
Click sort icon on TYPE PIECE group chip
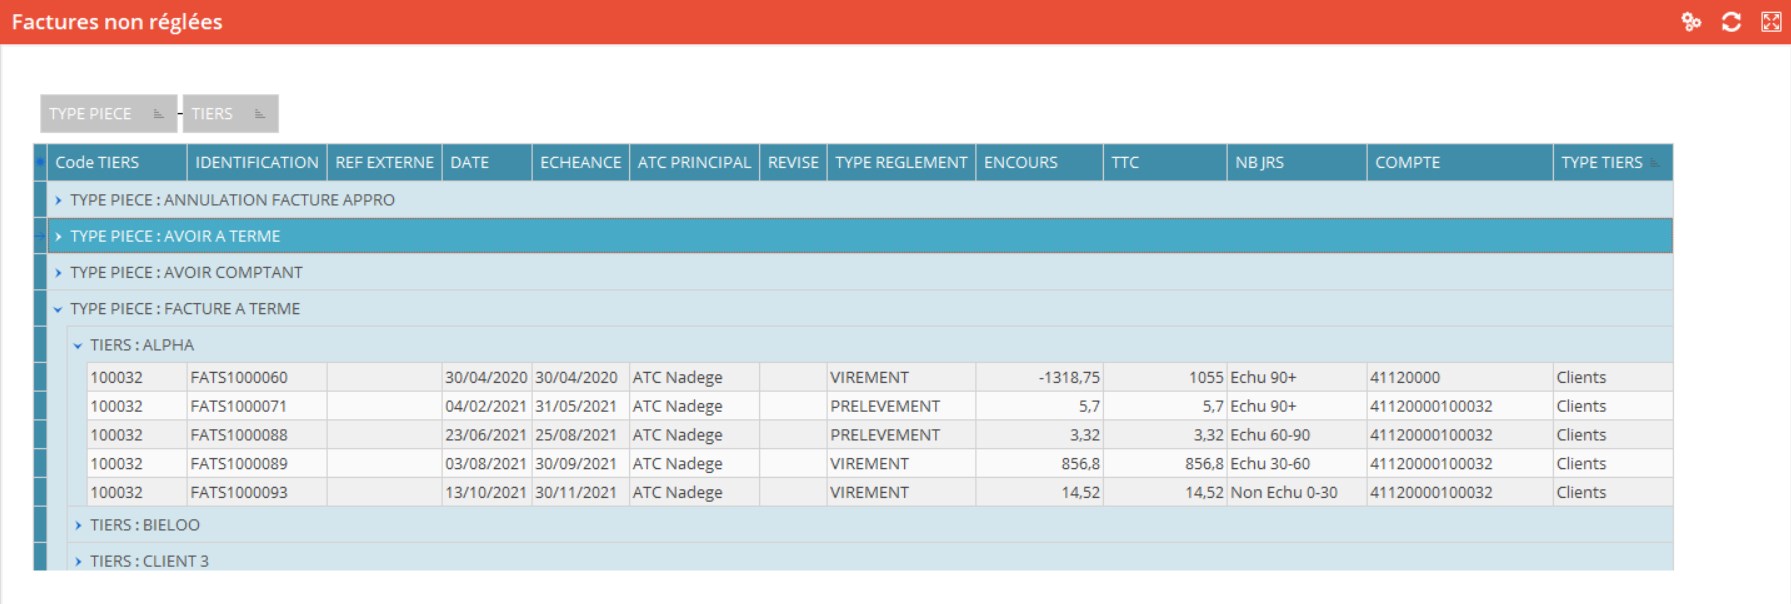(158, 114)
